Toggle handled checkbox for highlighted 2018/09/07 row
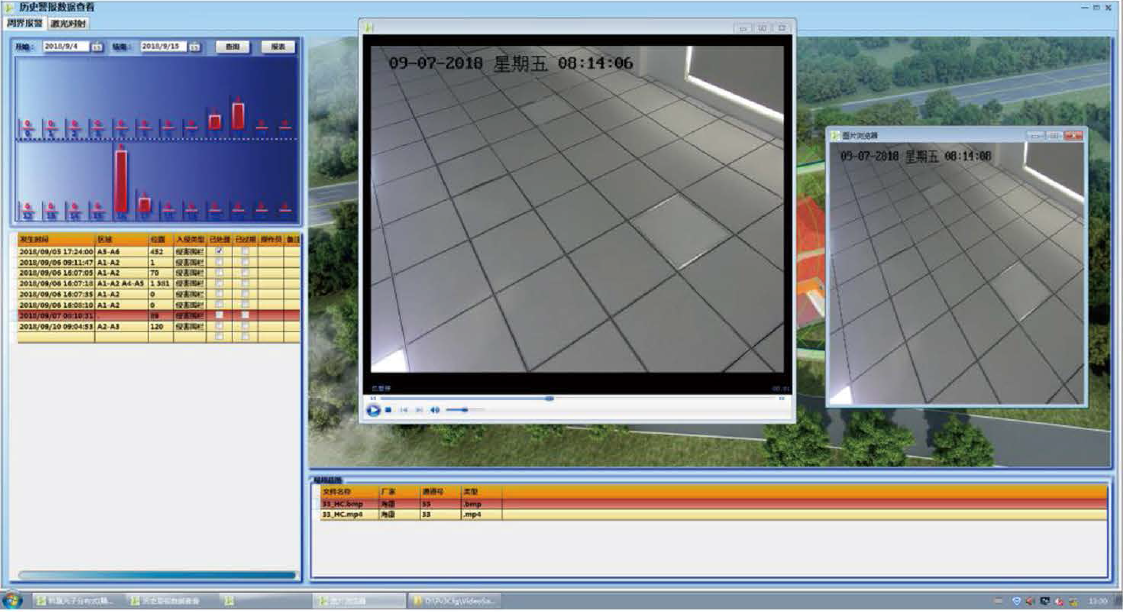Screen dimensions: 1123x612 click(x=219, y=315)
